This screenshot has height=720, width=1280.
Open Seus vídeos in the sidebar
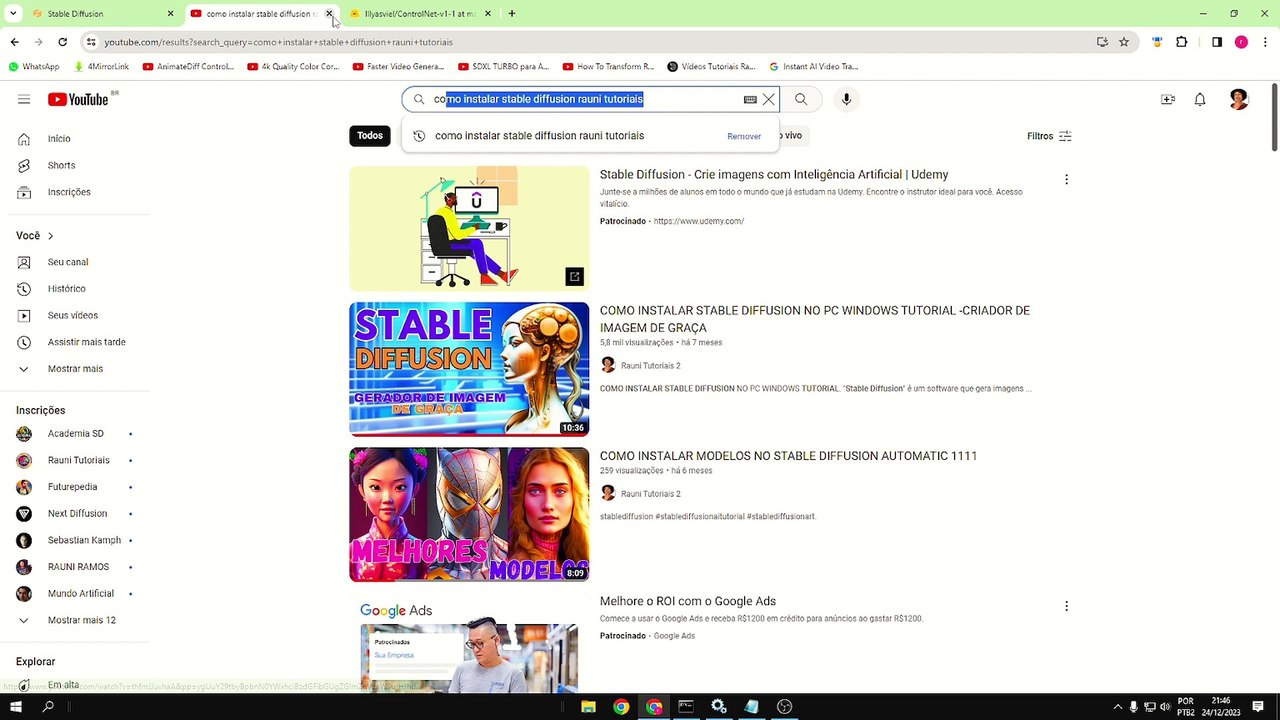coord(75,315)
